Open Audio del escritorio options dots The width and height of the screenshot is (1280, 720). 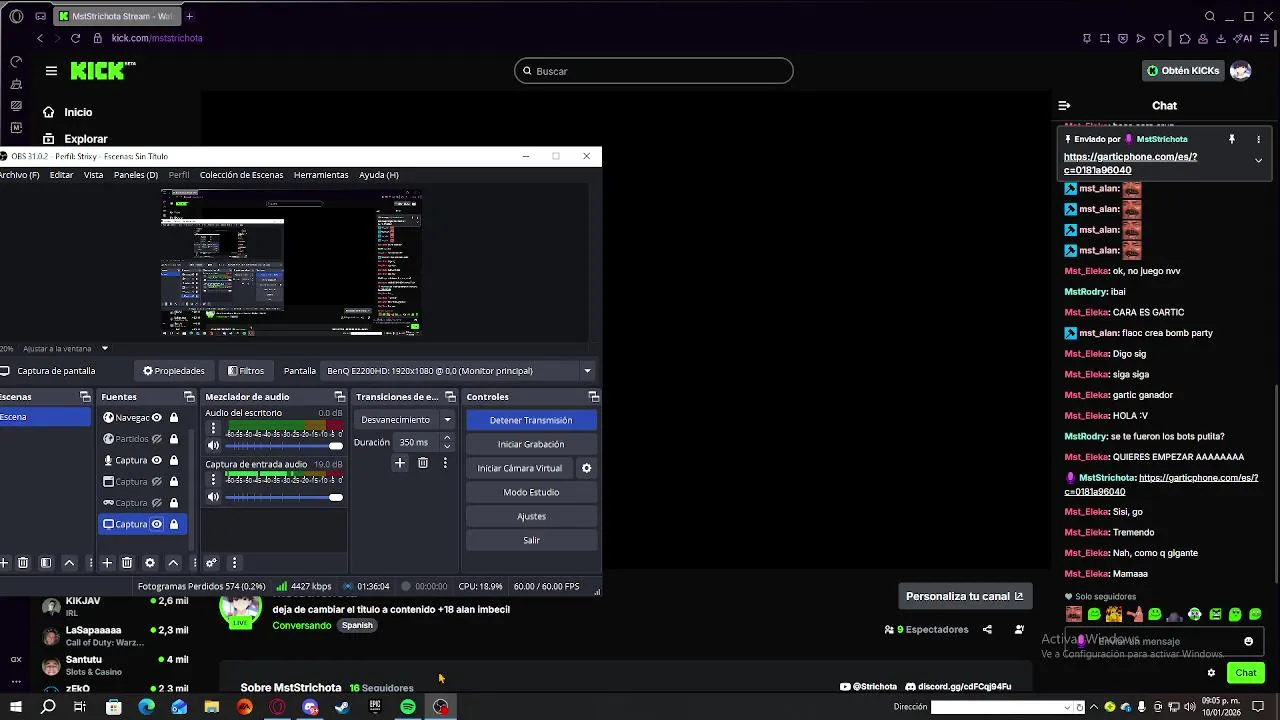tap(213, 428)
